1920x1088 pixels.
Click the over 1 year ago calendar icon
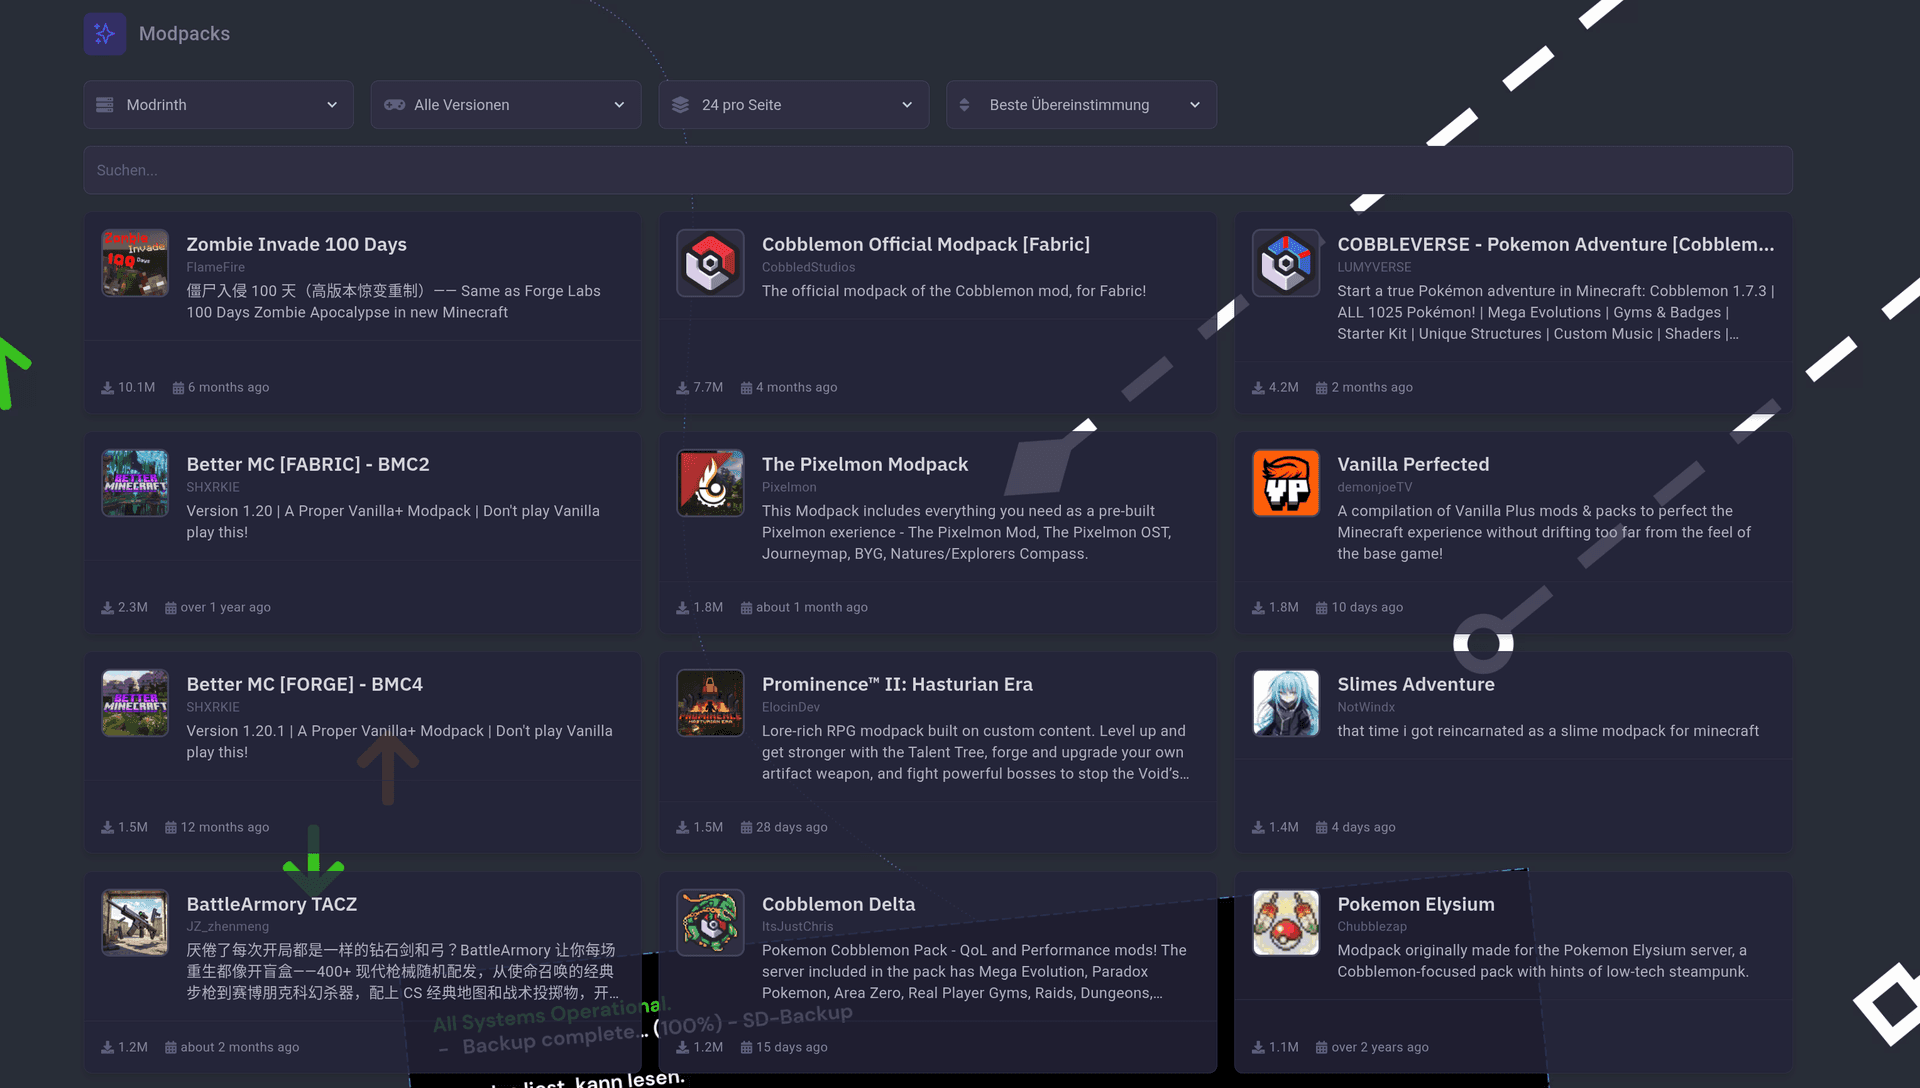pyautogui.click(x=171, y=608)
